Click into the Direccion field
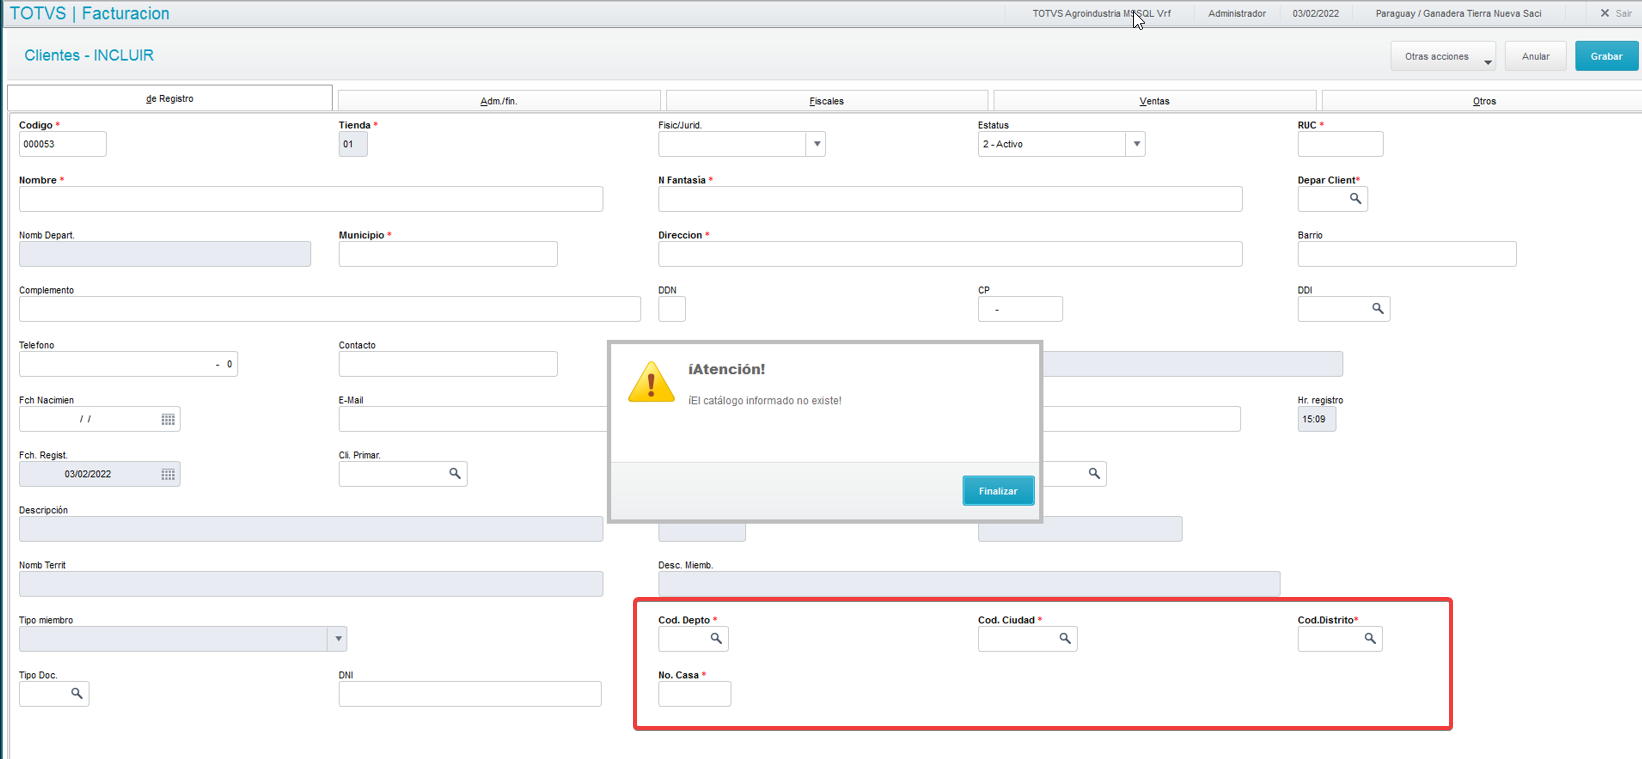This screenshot has height=759, width=1642. 950,254
